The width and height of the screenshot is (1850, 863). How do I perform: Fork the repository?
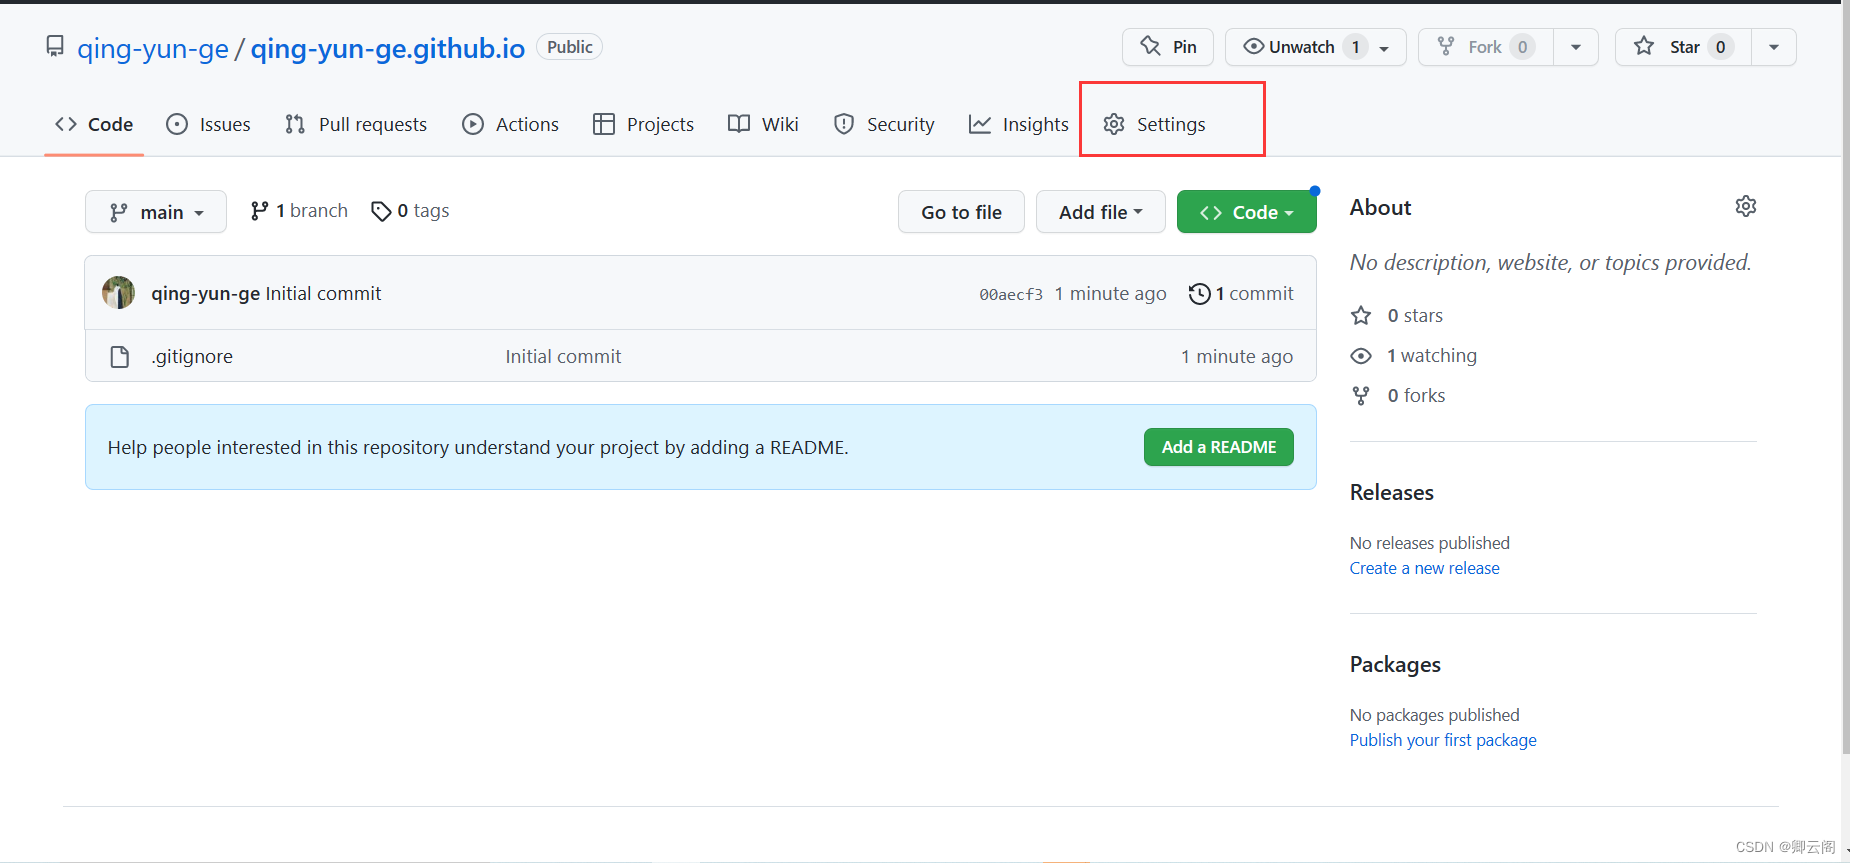1485,47
